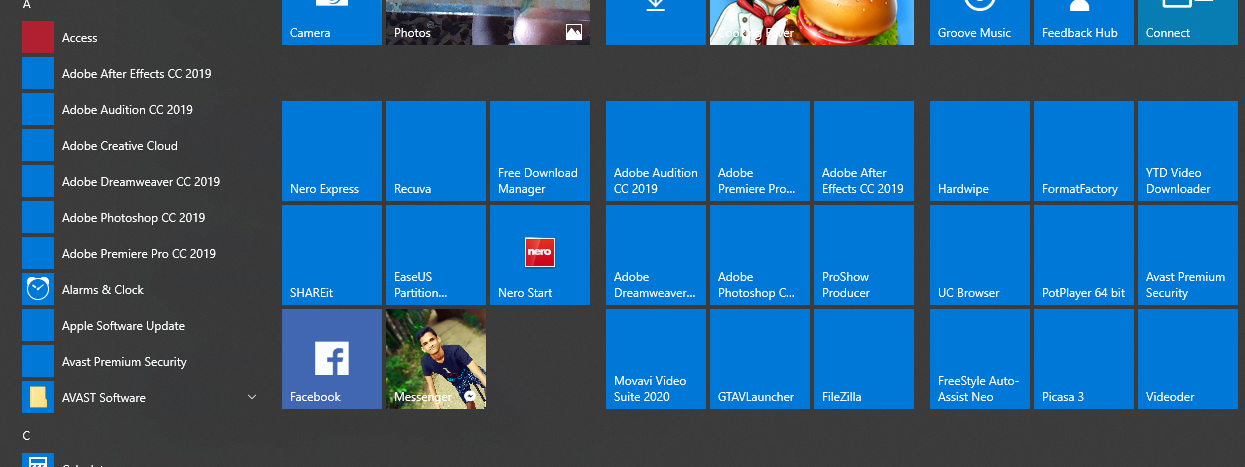Open the Videoder tile
Screen dimensions: 1245x467
(x=1188, y=359)
